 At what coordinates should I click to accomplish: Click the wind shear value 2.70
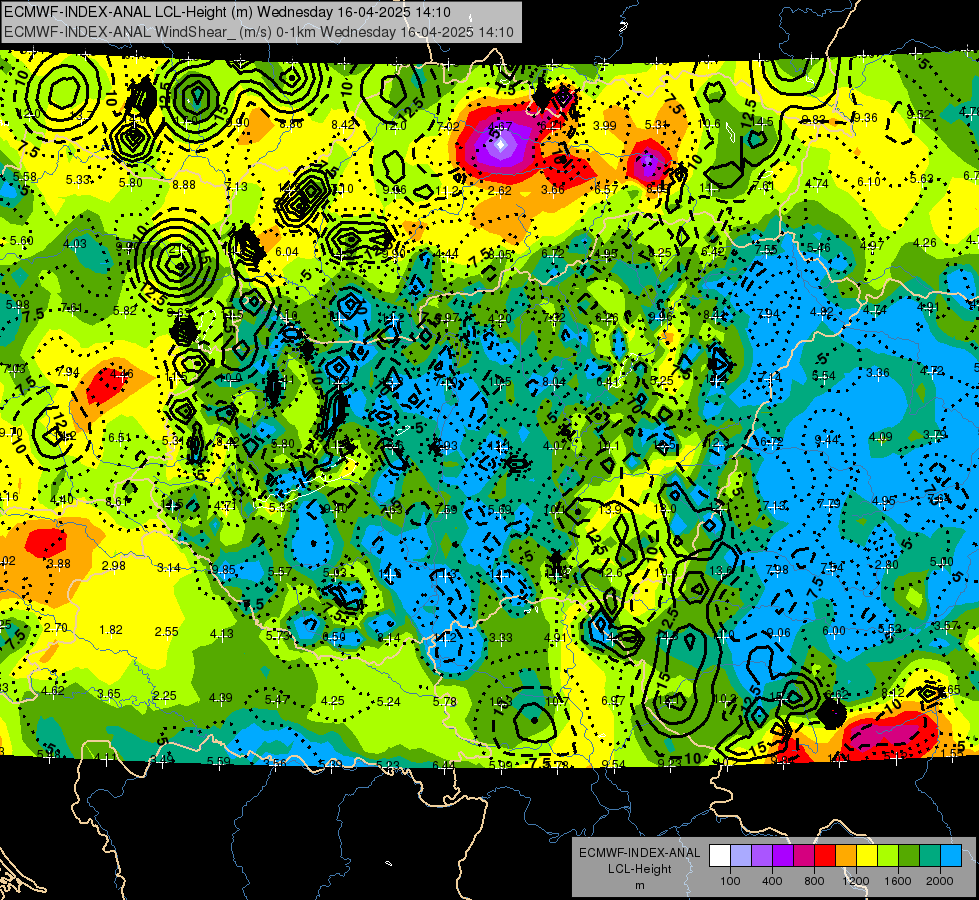point(56,628)
